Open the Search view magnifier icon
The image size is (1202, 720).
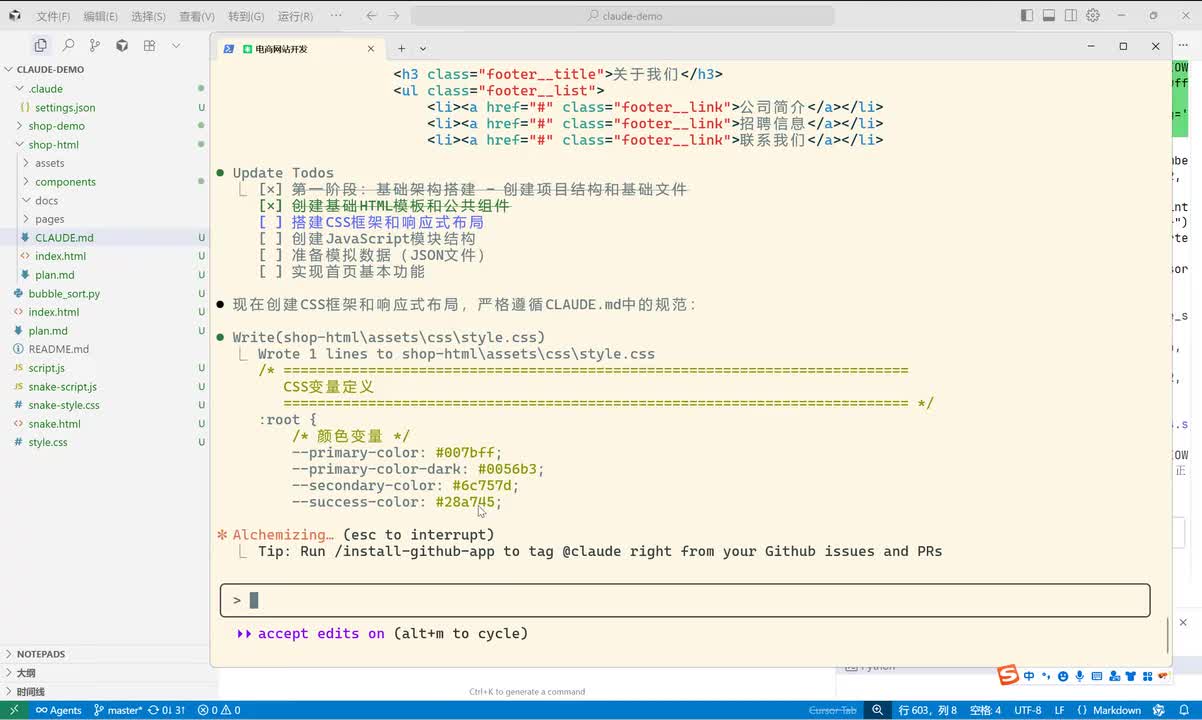(x=68, y=45)
